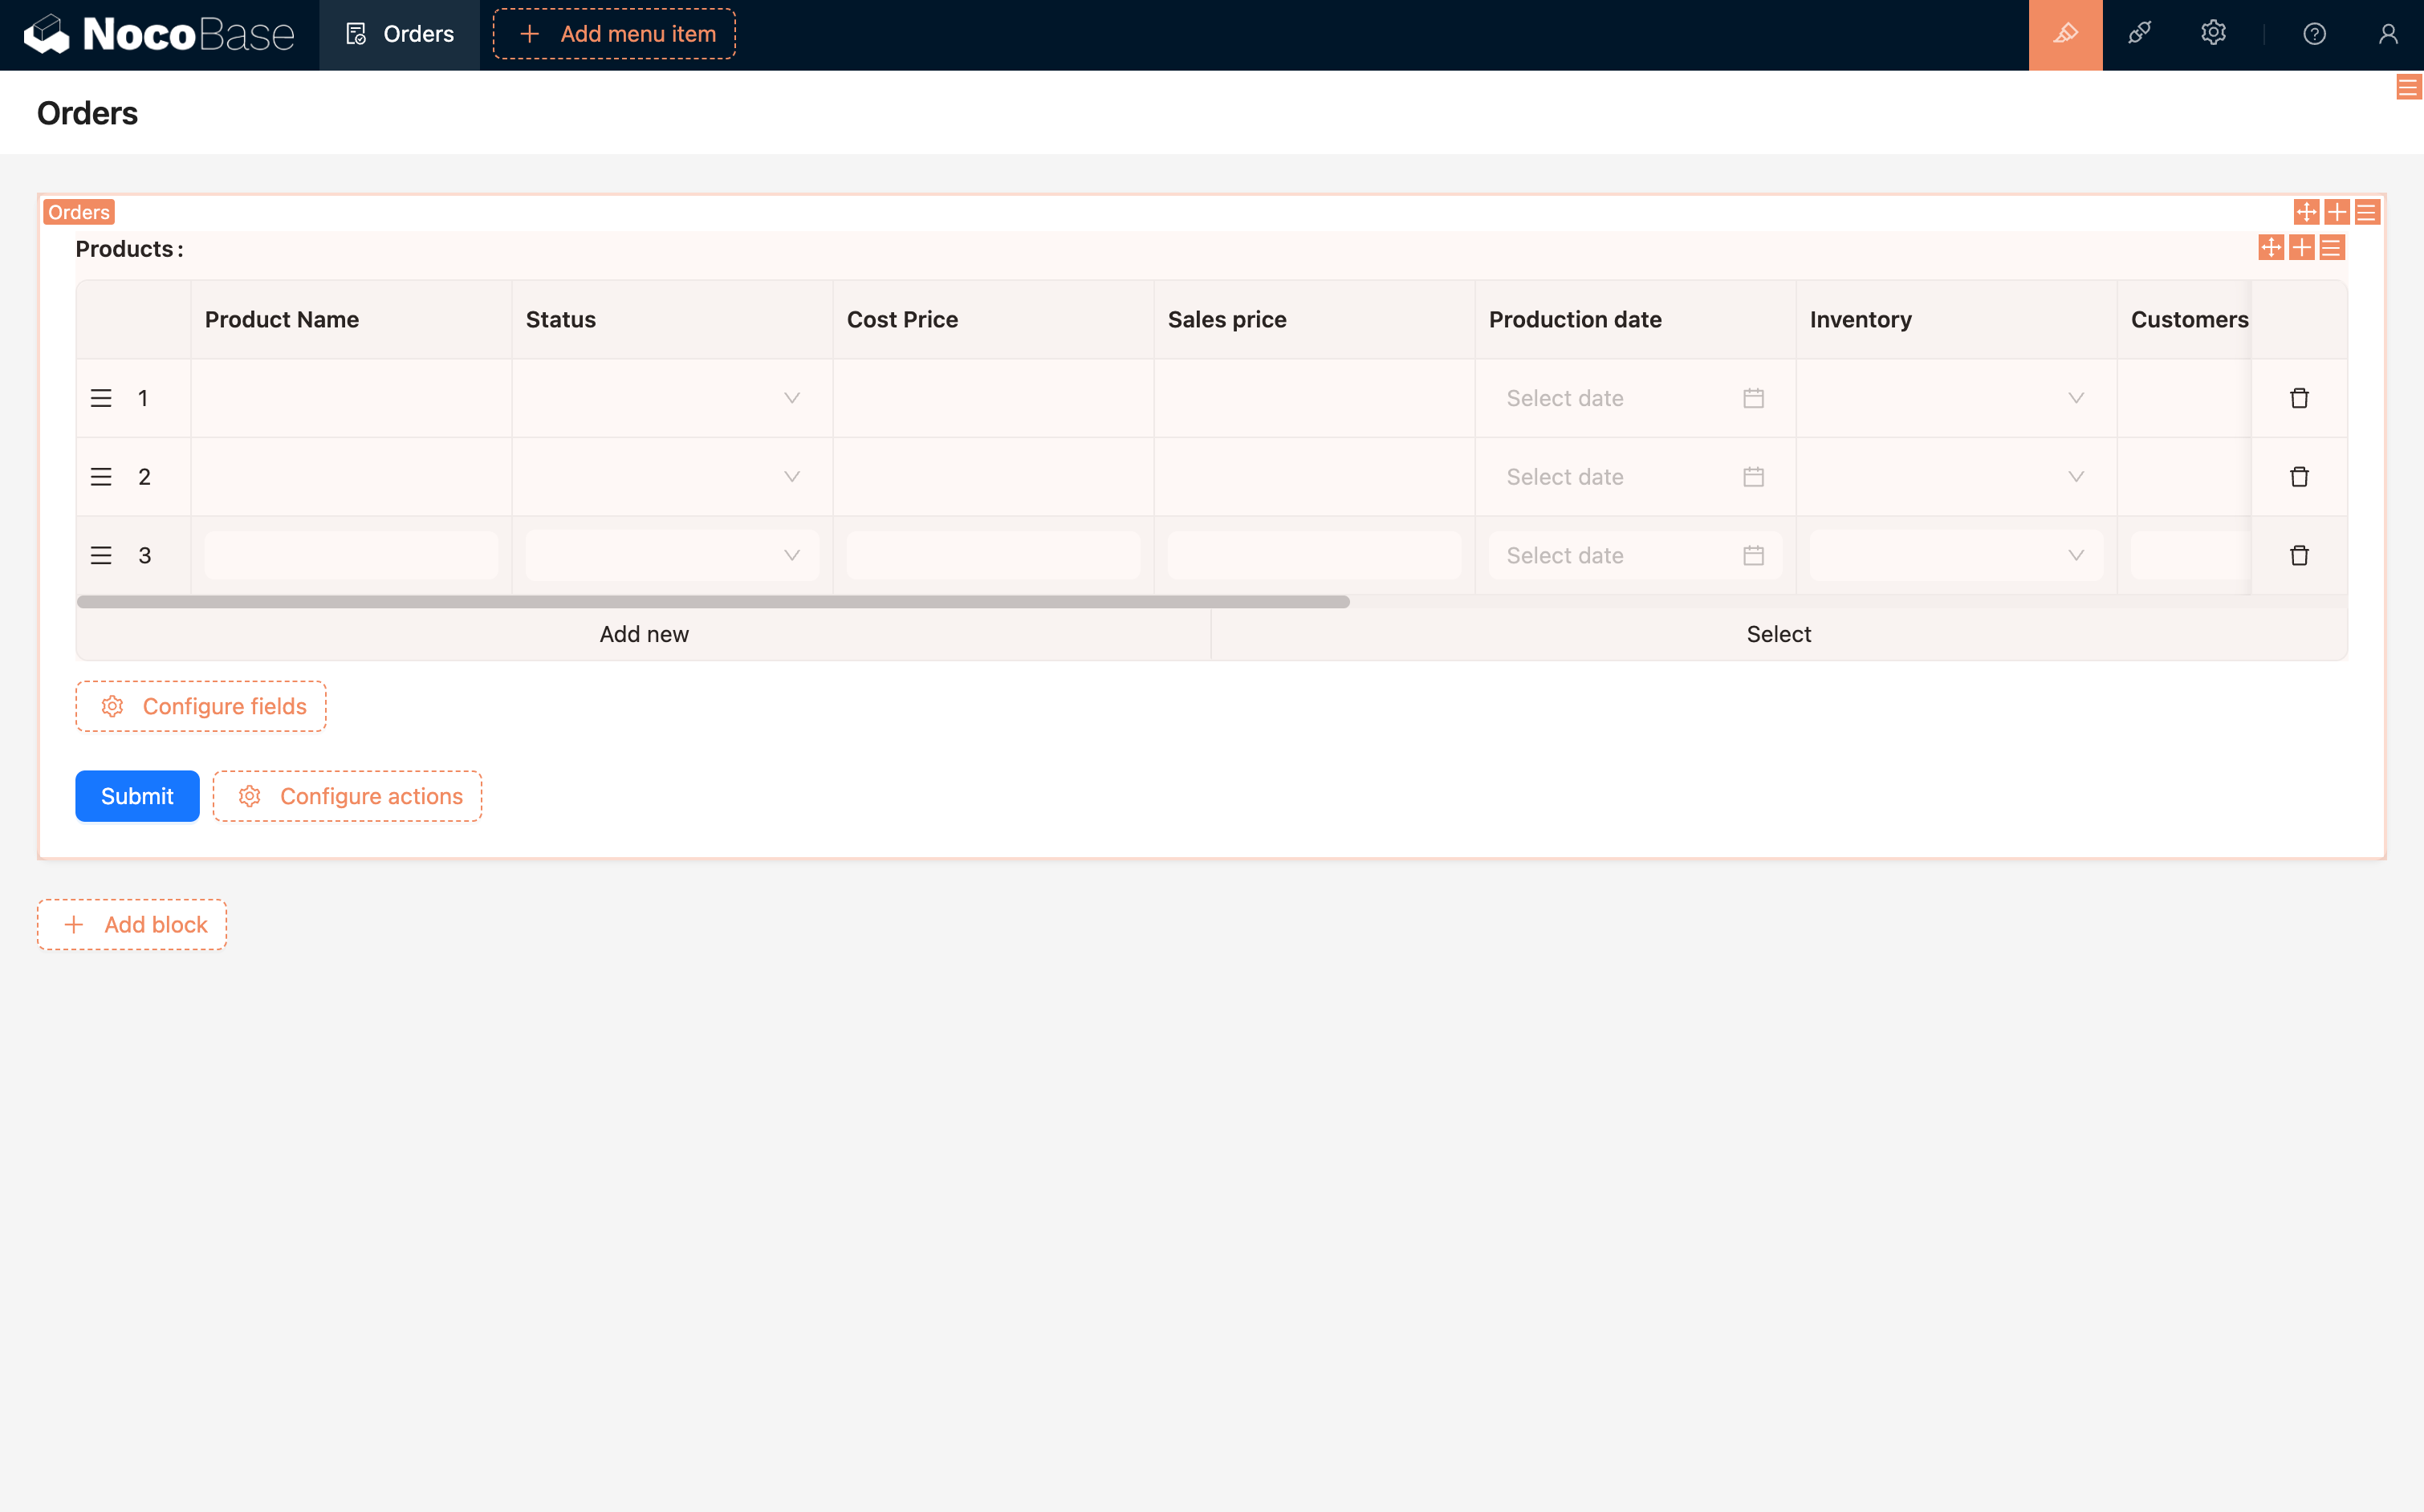This screenshot has height=1512, width=2424.
Task: Open Status dropdown in row 3
Action: pyautogui.click(x=671, y=555)
